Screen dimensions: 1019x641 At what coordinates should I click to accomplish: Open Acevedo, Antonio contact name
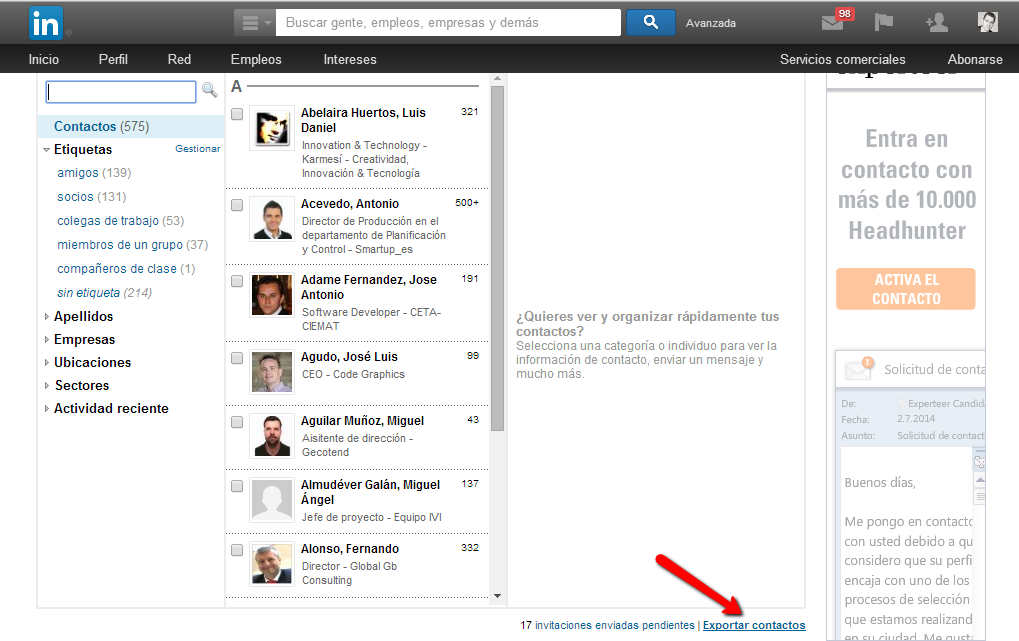[x=350, y=204]
